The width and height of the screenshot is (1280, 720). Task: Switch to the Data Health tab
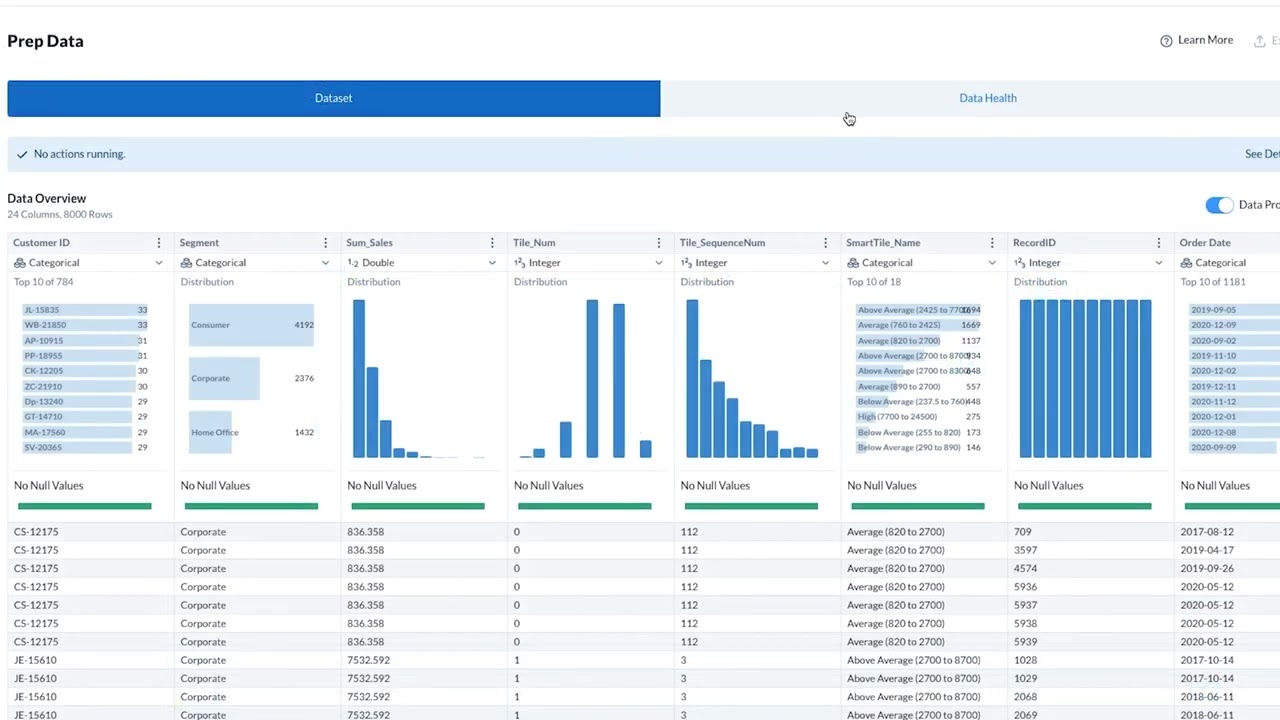[988, 98]
